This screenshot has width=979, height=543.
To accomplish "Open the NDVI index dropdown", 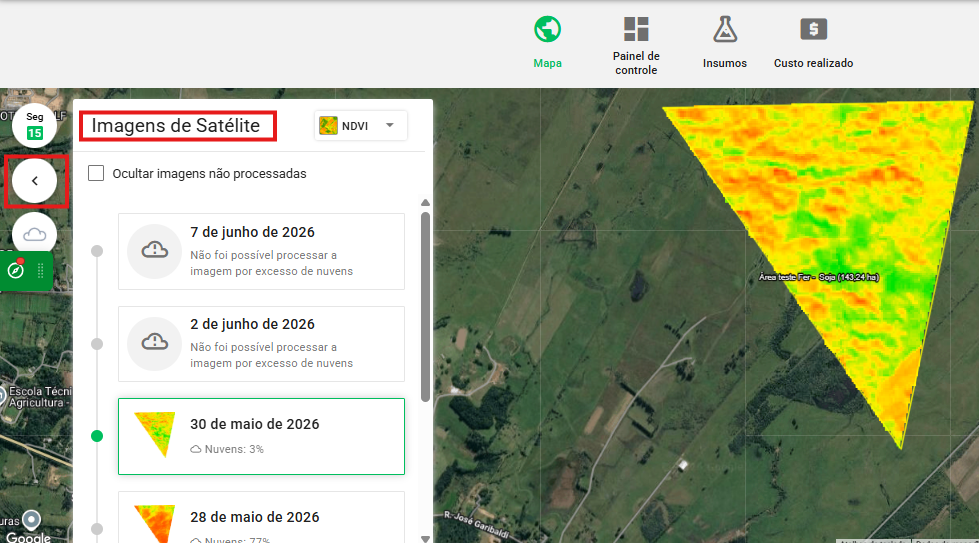I will [361, 125].
